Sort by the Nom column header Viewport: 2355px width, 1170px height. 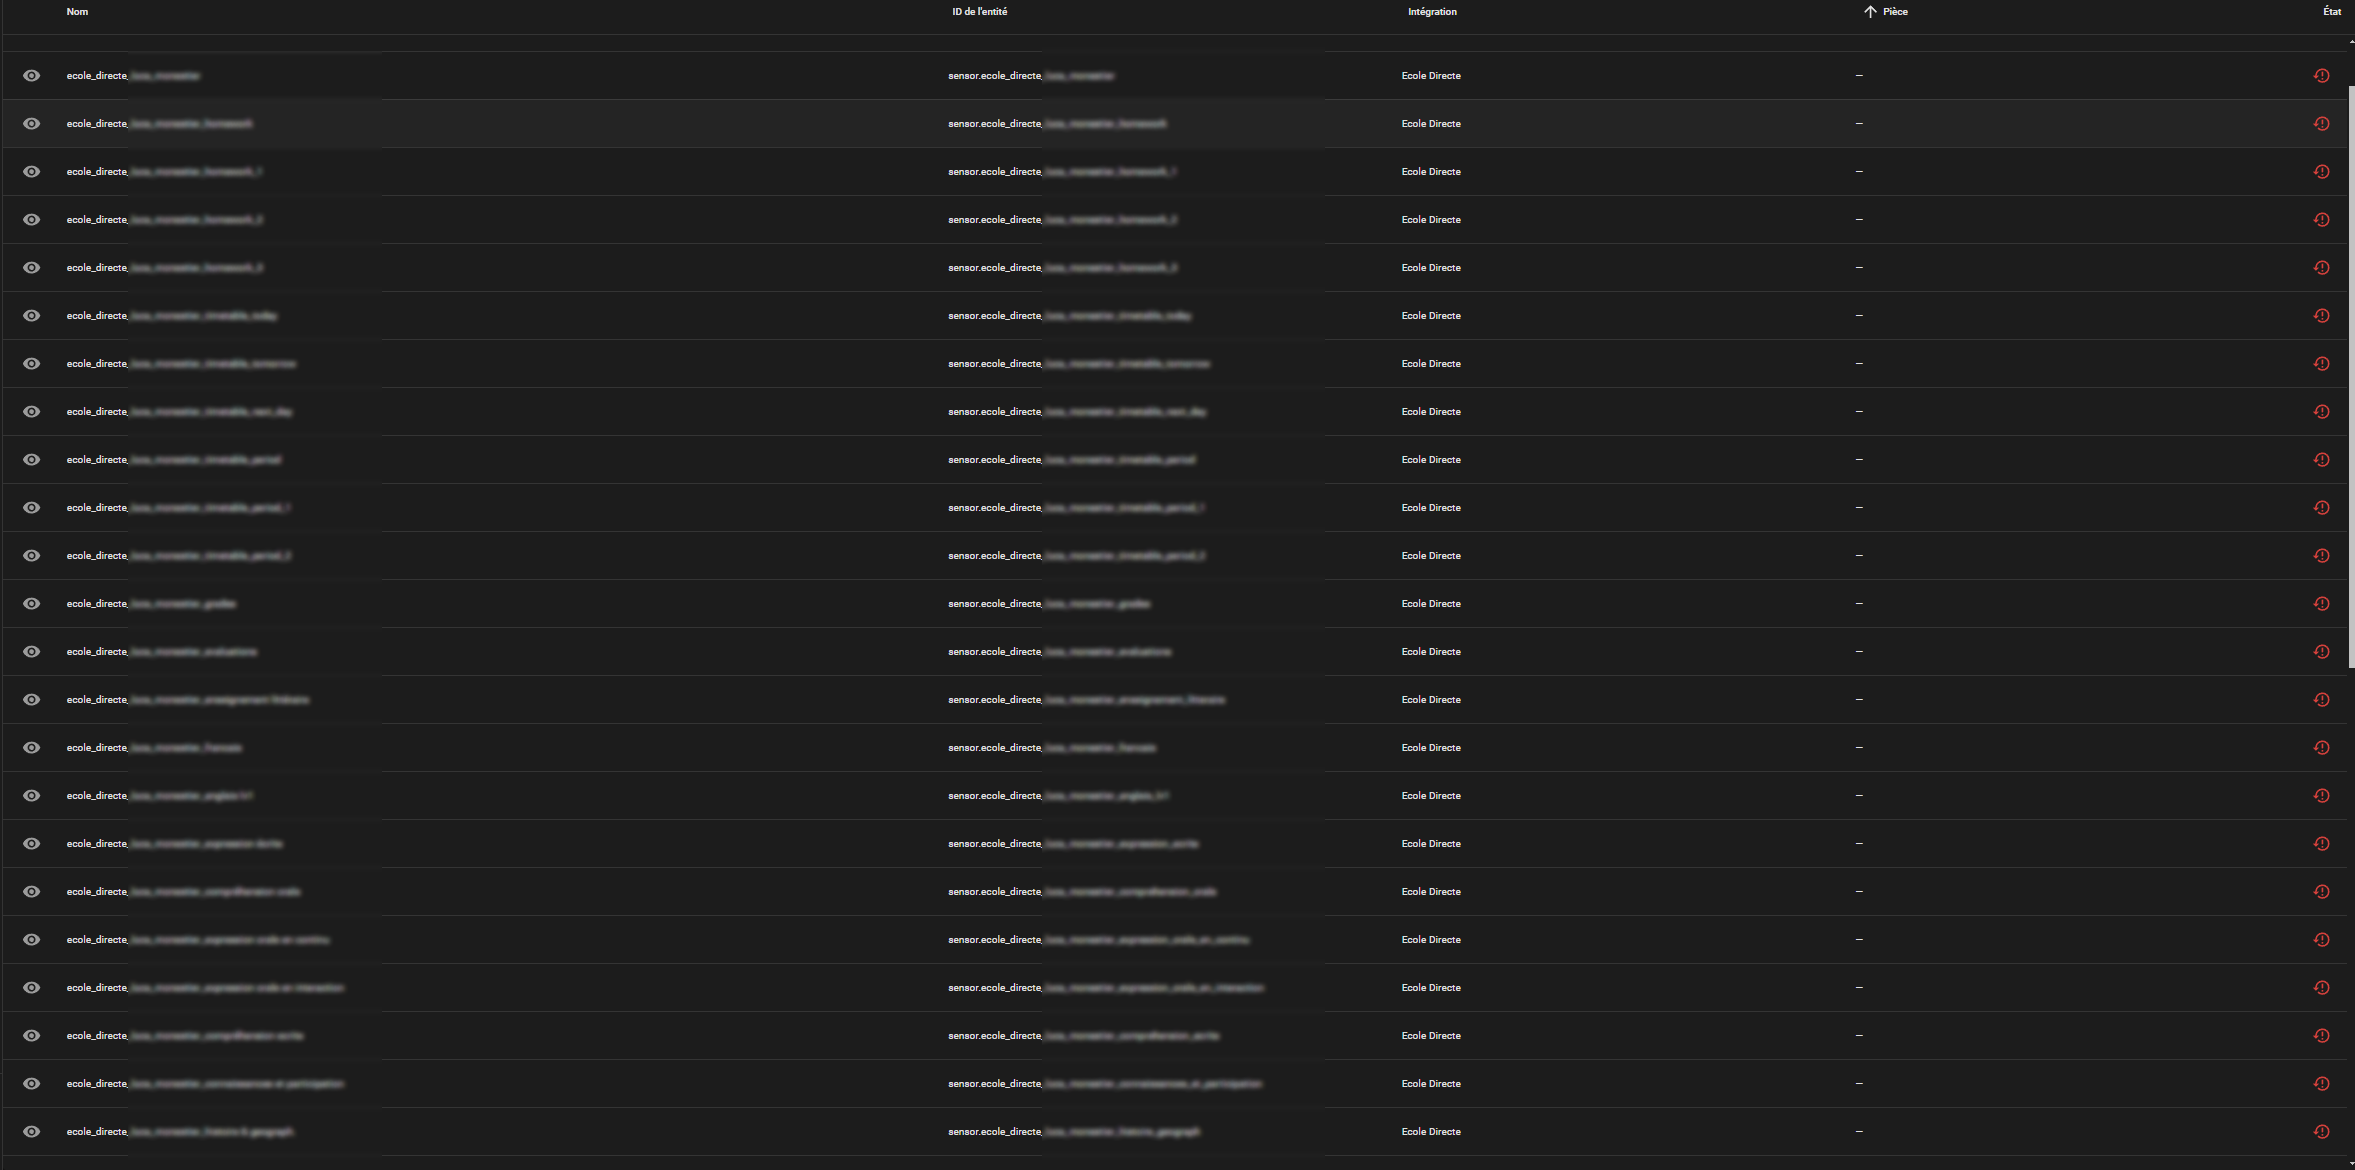[x=77, y=12]
